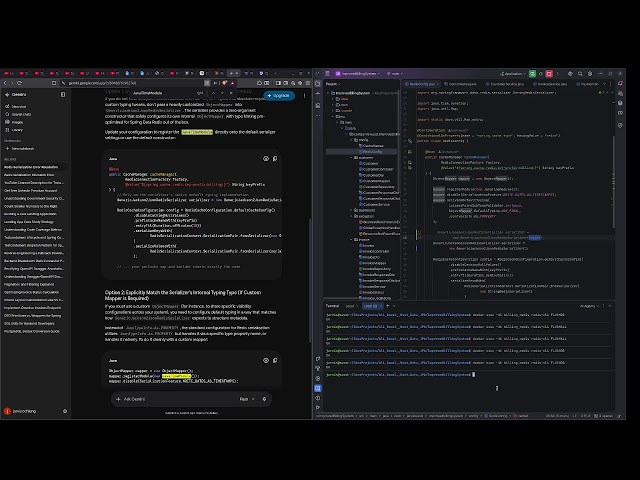Open recent chat 'Understanding Code Coverage Metrics'
This screenshot has width=640, height=480.
click(33, 230)
